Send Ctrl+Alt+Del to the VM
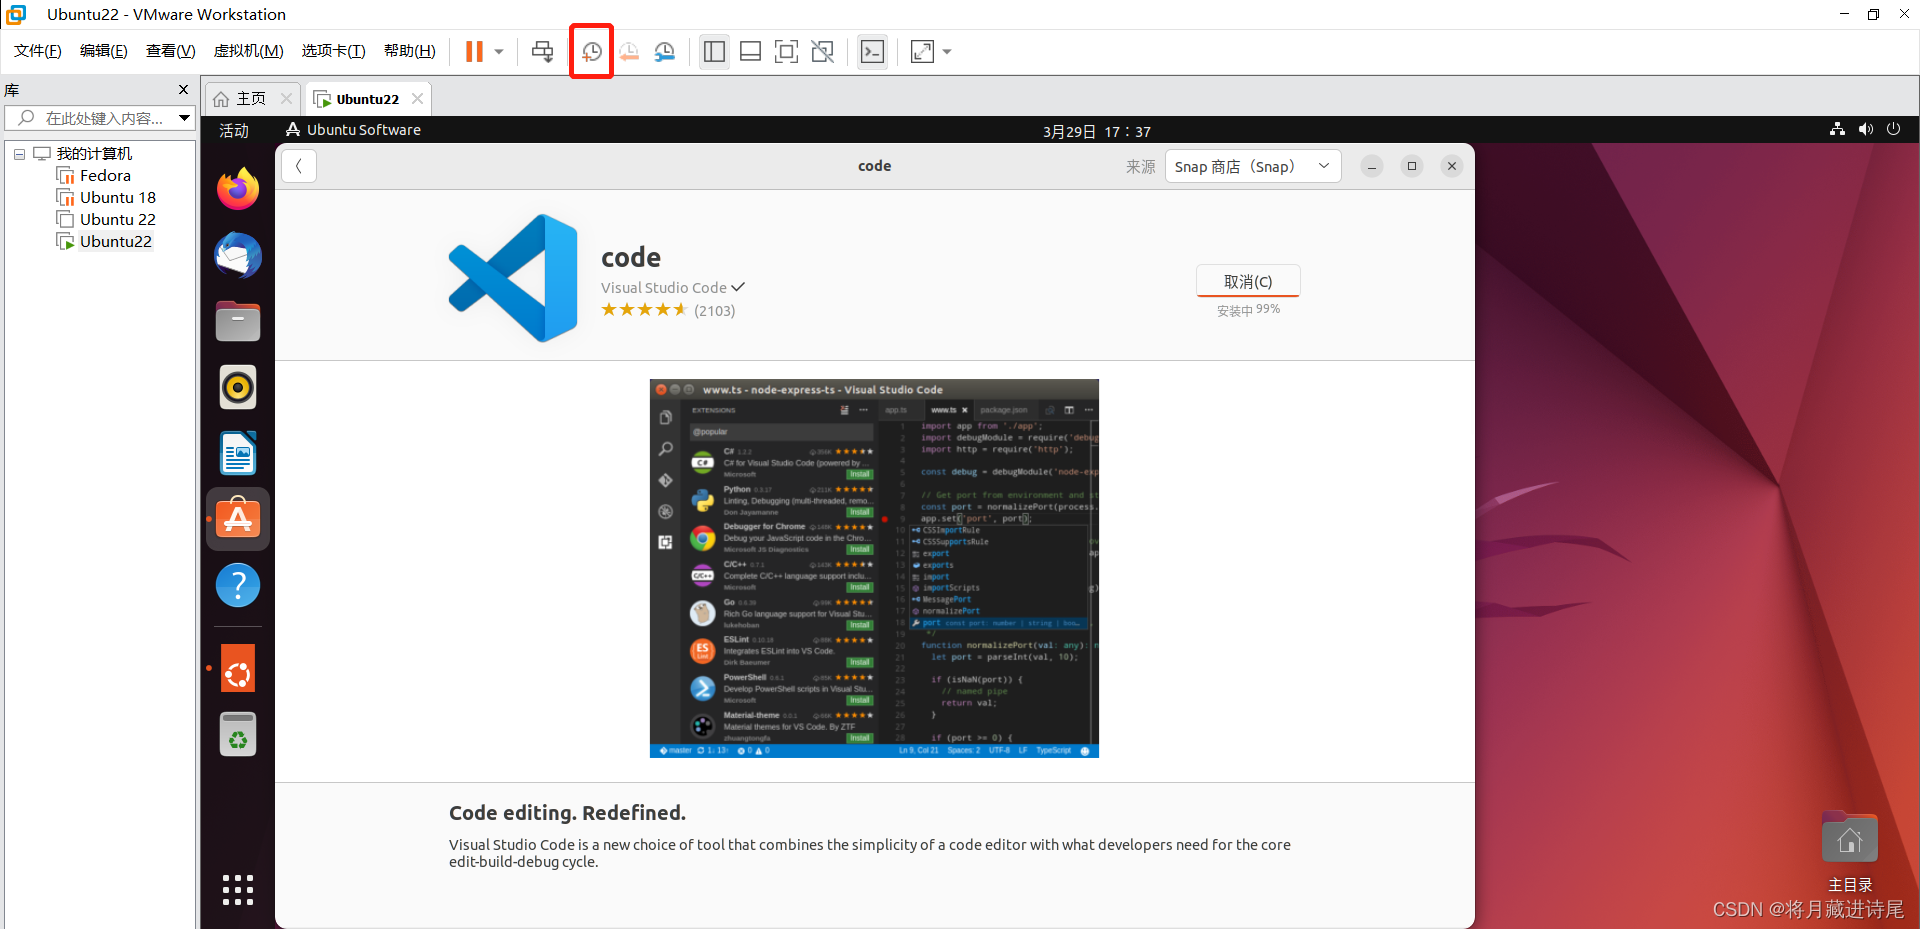The width and height of the screenshot is (1920, 929). click(x=542, y=51)
